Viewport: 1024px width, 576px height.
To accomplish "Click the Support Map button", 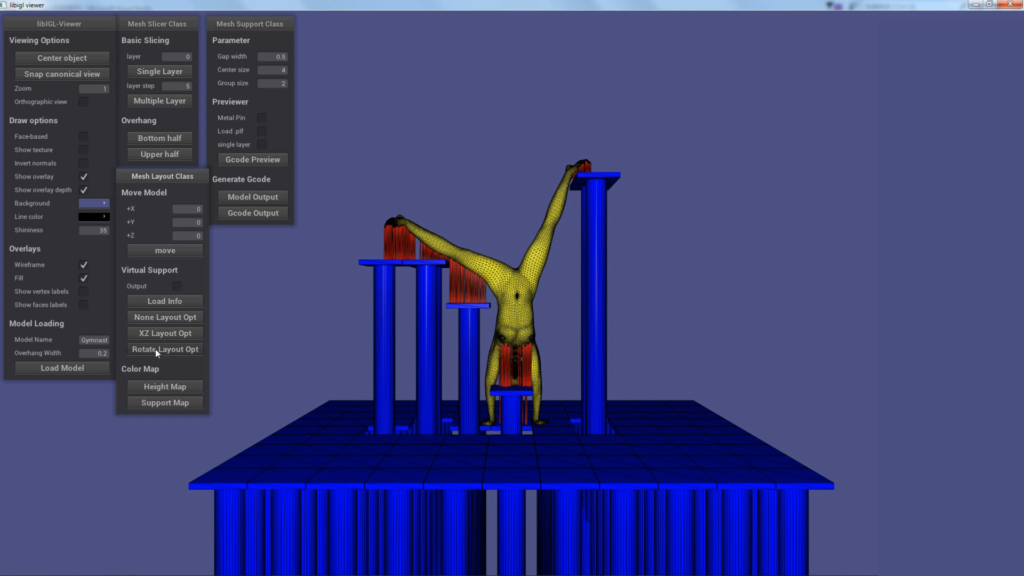I will coord(165,403).
